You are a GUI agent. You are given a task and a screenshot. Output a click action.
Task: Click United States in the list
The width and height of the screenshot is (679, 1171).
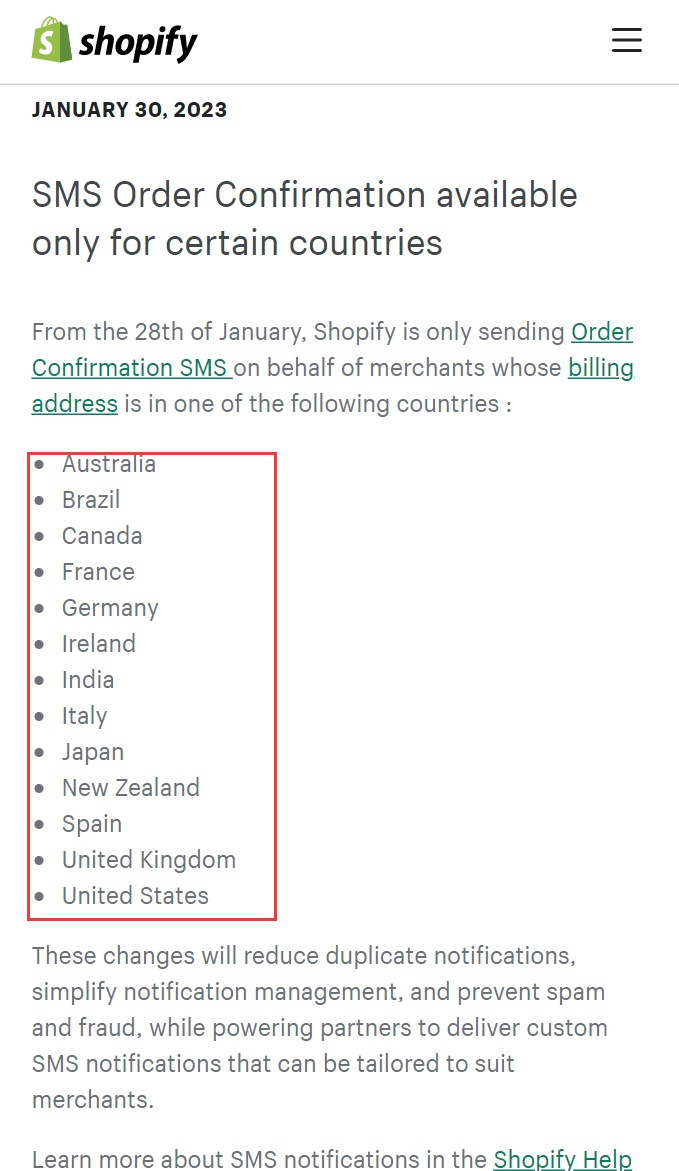[135, 896]
